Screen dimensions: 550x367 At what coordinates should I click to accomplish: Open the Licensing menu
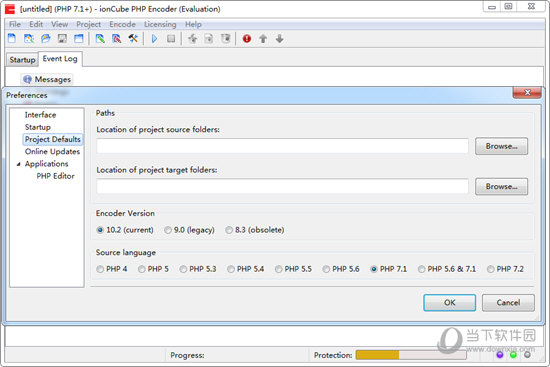[x=160, y=24]
